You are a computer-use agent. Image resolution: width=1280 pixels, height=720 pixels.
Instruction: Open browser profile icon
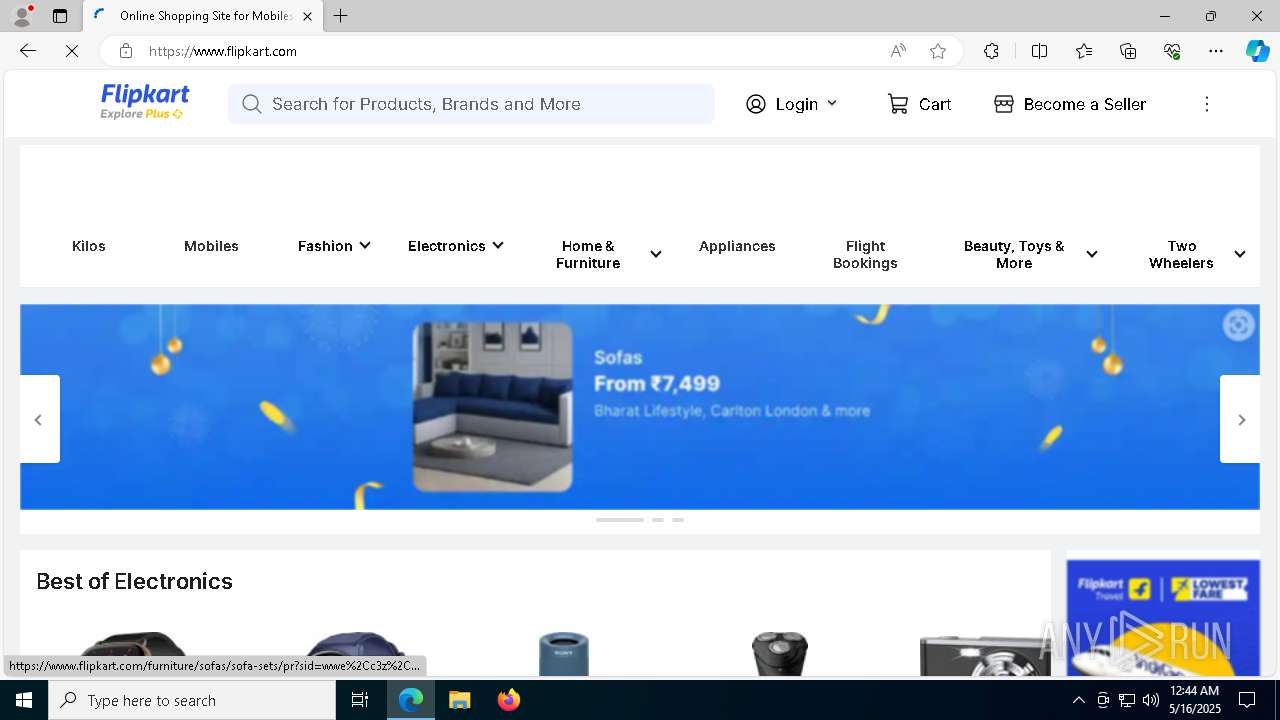pyautogui.click(x=22, y=16)
